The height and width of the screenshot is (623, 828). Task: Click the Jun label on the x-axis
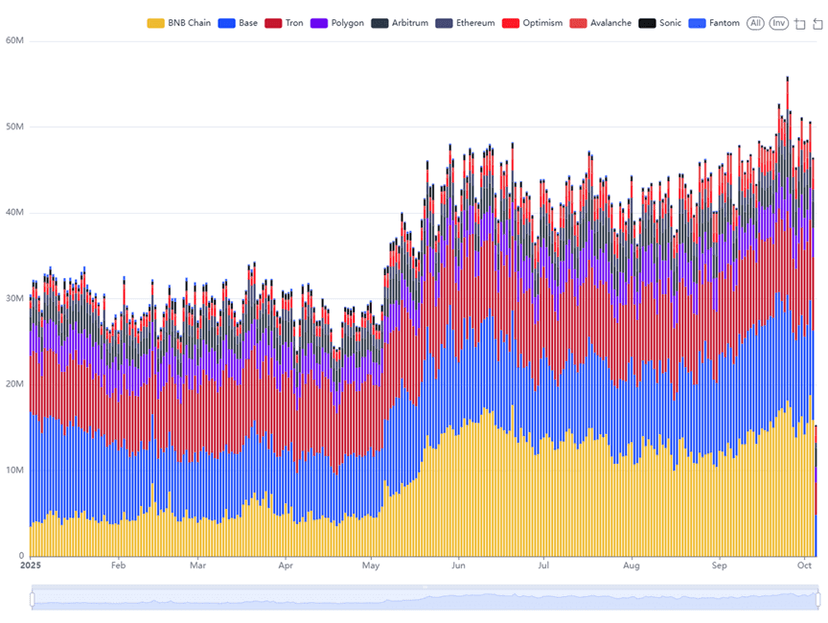[457, 565]
